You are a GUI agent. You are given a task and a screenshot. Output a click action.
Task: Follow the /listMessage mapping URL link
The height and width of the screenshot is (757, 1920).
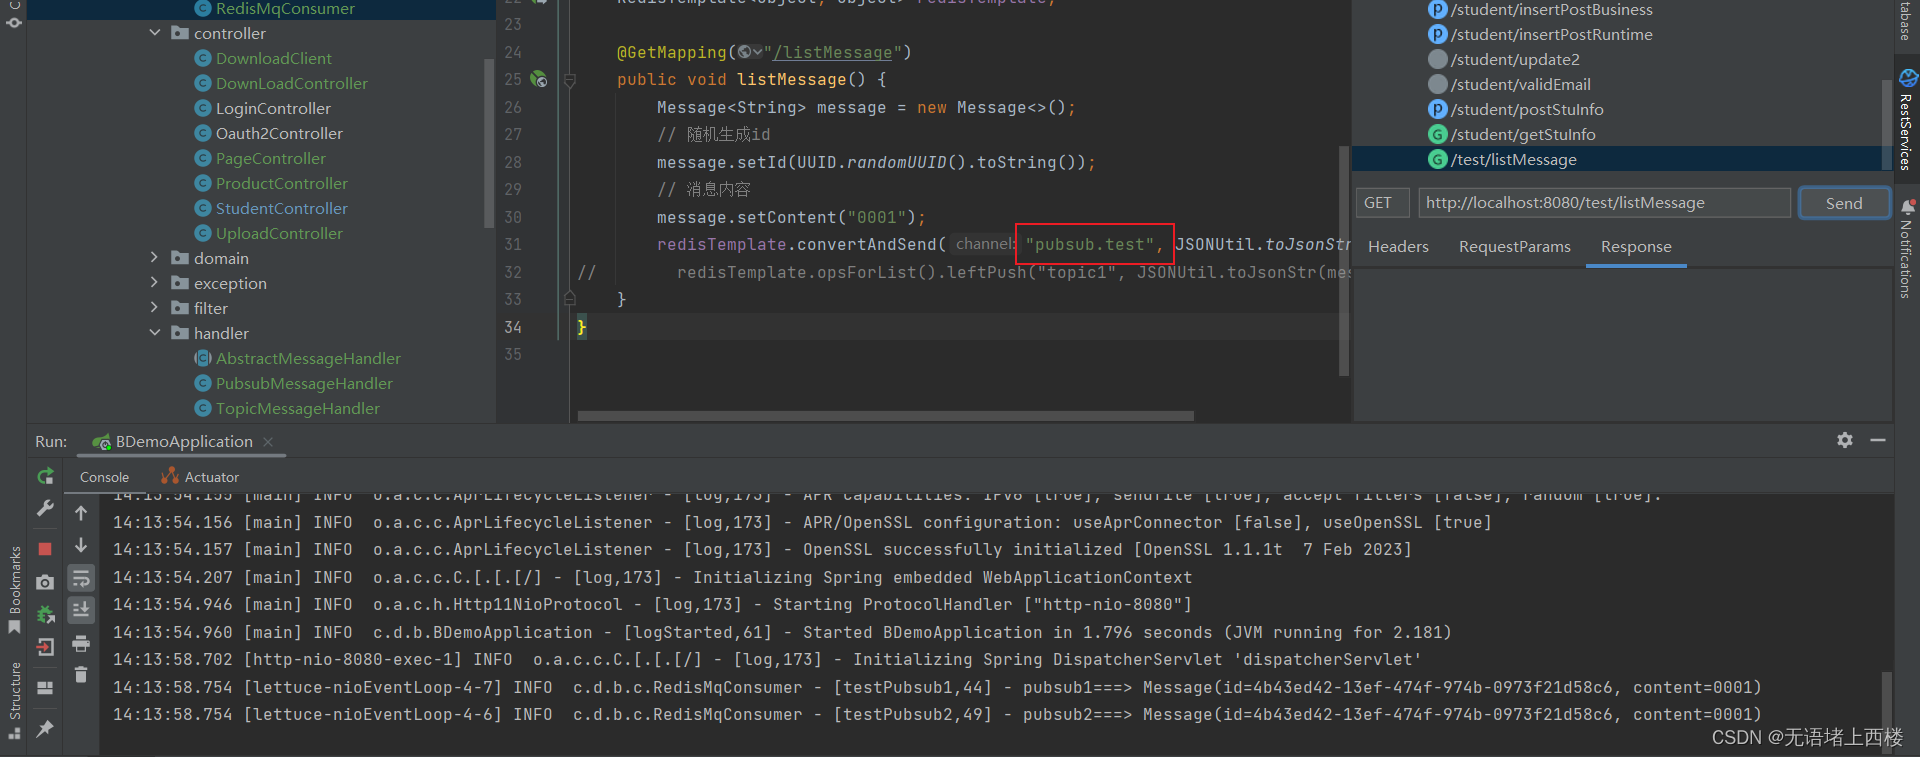point(833,52)
